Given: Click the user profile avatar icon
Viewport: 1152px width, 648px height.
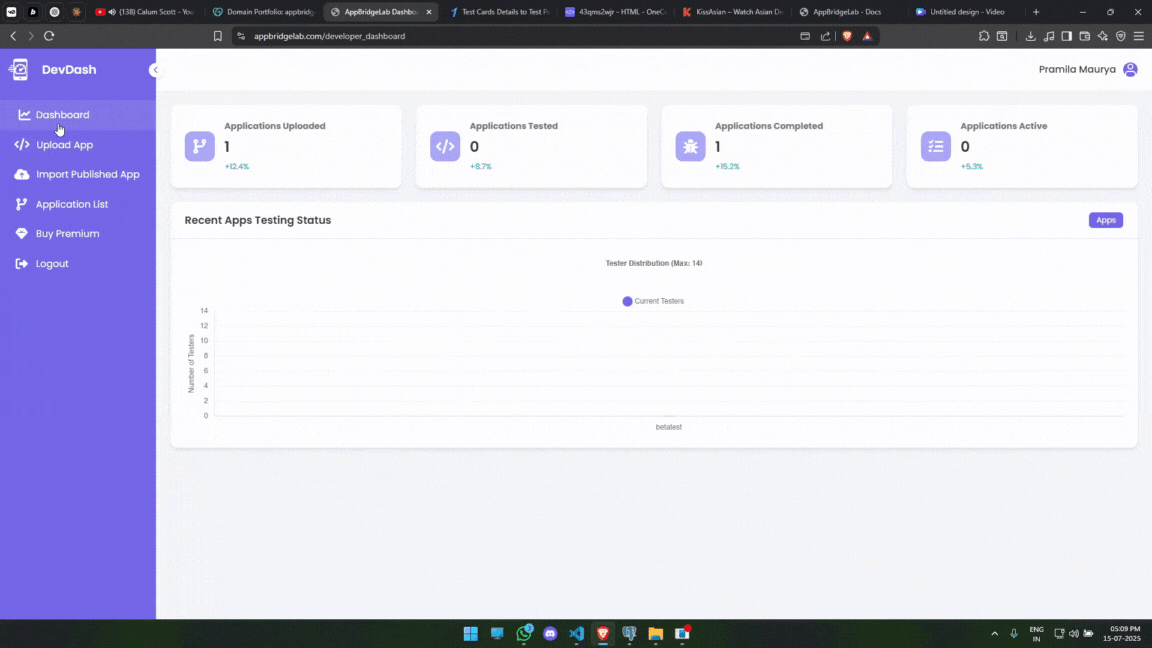Looking at the screenshot, I should 1130,69.
